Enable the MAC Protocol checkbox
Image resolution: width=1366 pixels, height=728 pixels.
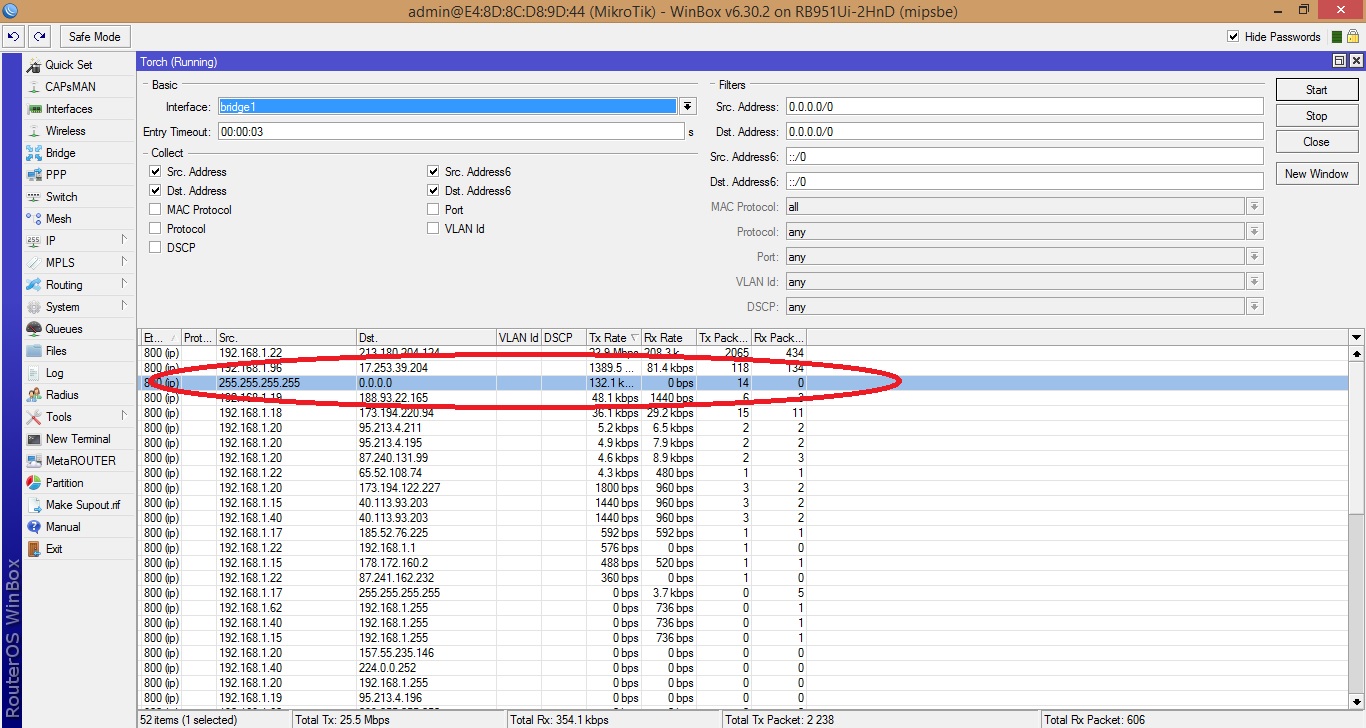click(155, 210)
